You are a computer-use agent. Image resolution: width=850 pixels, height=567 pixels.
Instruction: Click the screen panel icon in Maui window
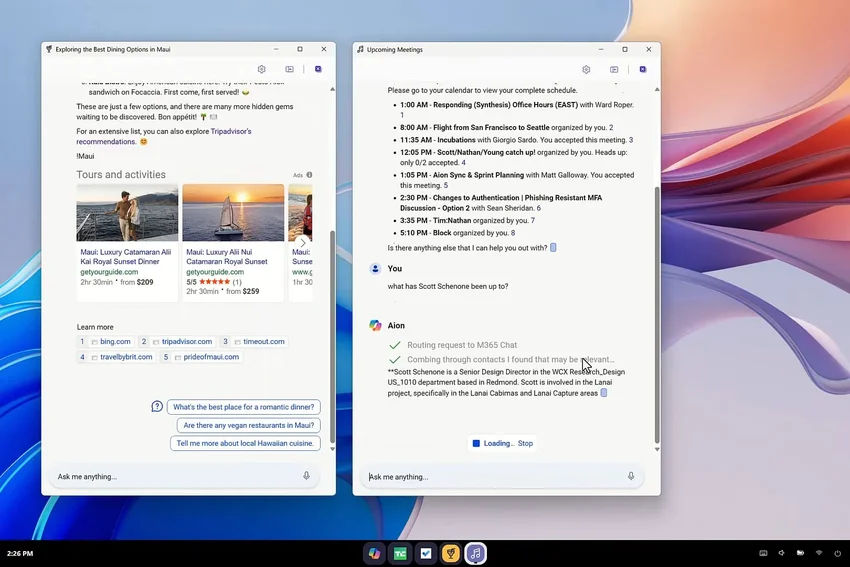tap(289, 69)
